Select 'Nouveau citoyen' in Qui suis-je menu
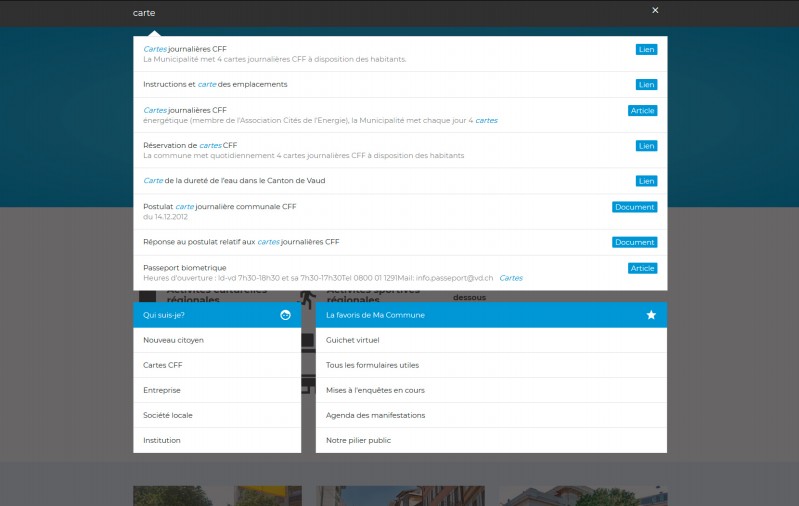Viewport: 799px width, 506px height. click(173, 340)
